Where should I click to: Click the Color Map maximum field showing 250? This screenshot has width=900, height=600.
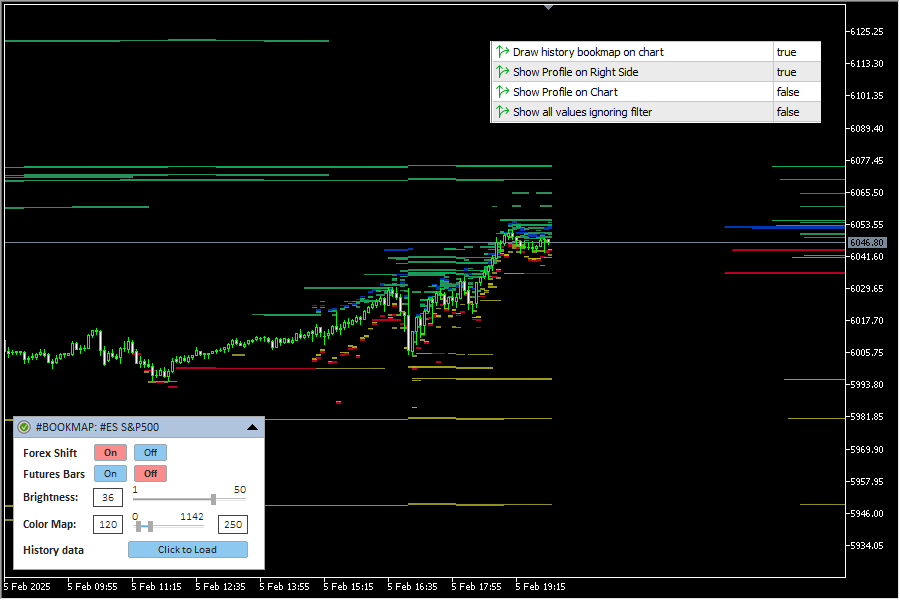click(232, 525)
